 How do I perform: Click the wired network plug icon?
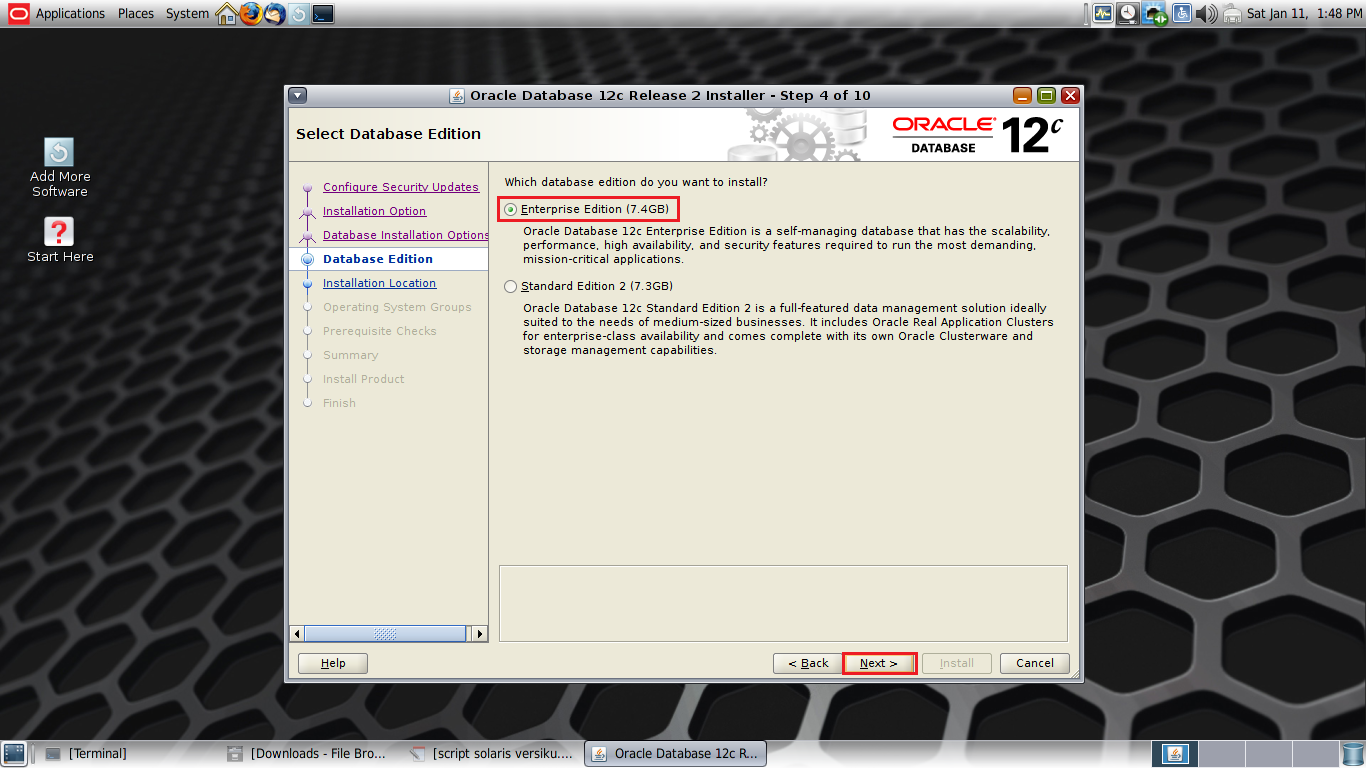(1231, 13)
